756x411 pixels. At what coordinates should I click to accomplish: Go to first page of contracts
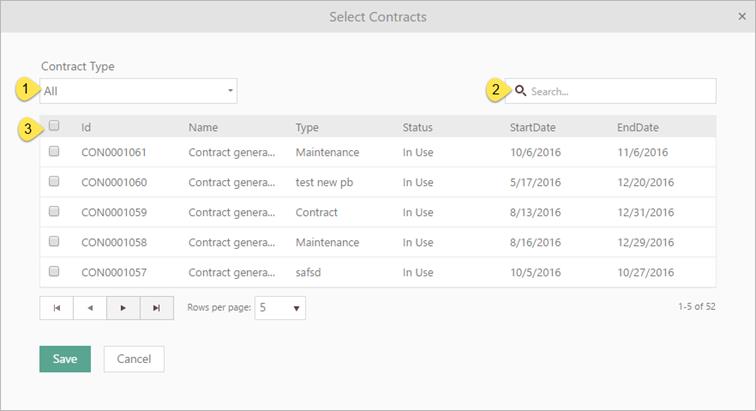[56, 308]
